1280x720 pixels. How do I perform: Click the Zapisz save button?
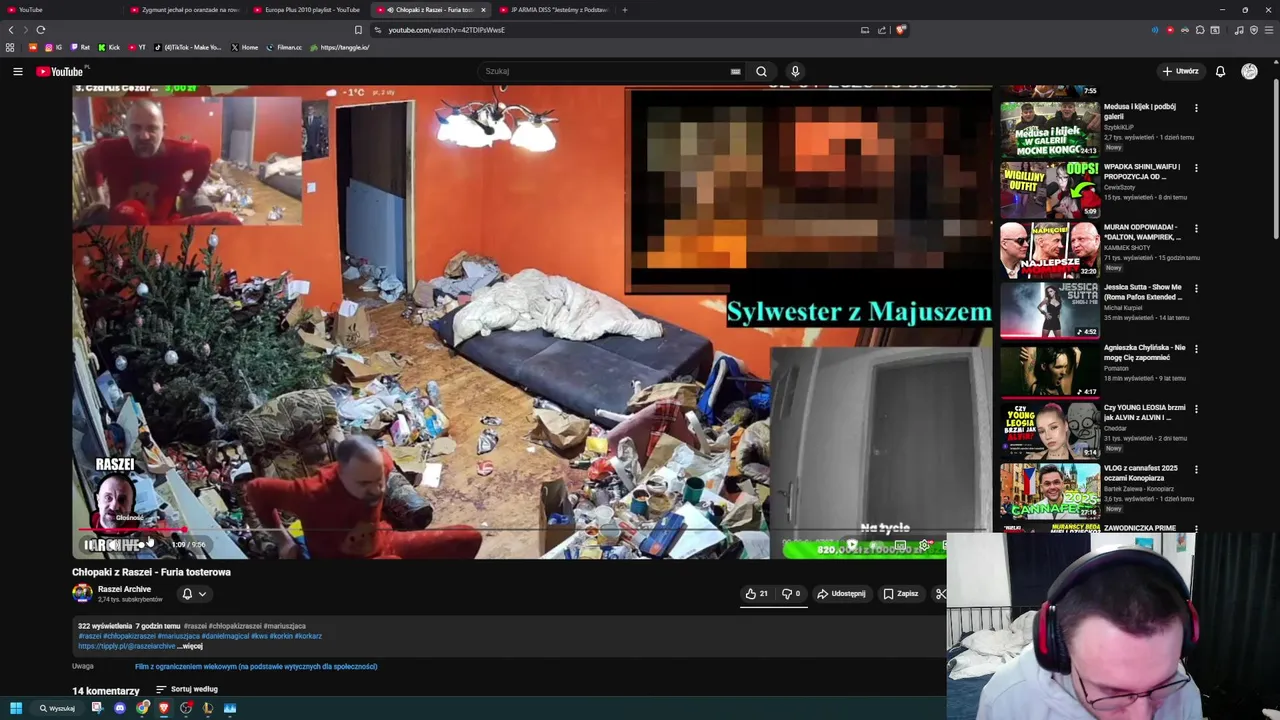pos(901,594)
